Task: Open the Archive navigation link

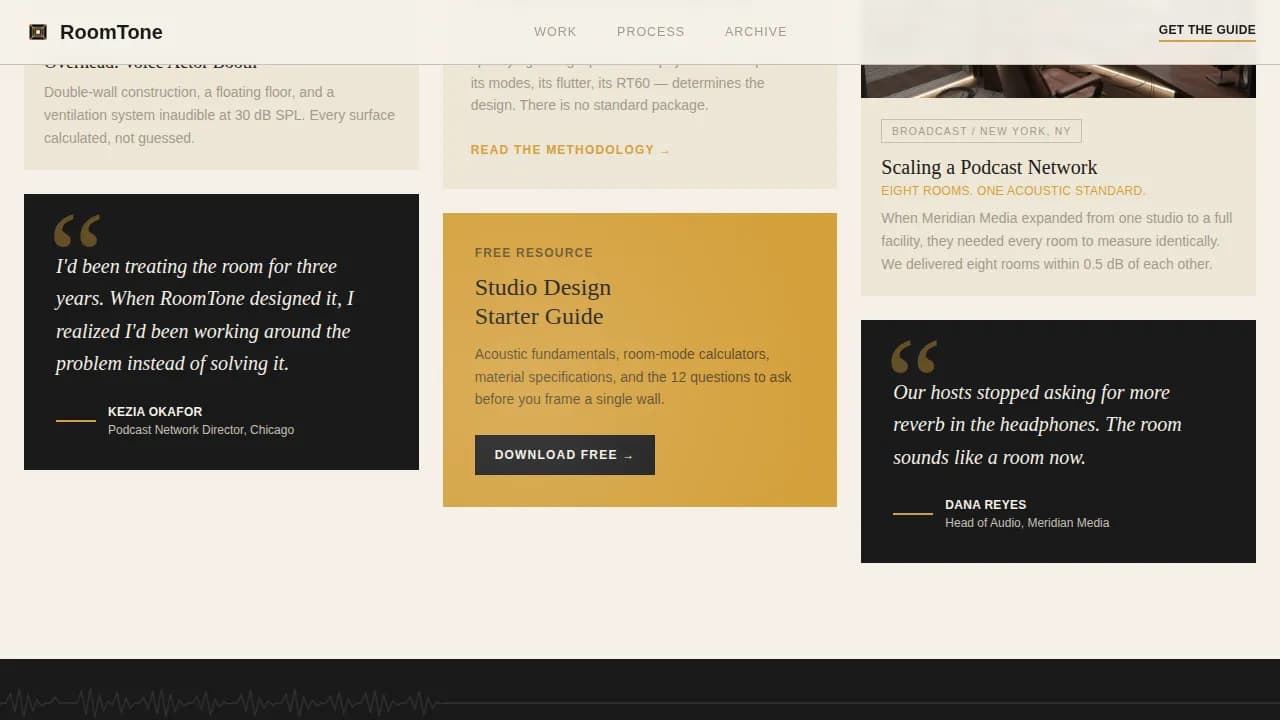Action: click(755, 32)
